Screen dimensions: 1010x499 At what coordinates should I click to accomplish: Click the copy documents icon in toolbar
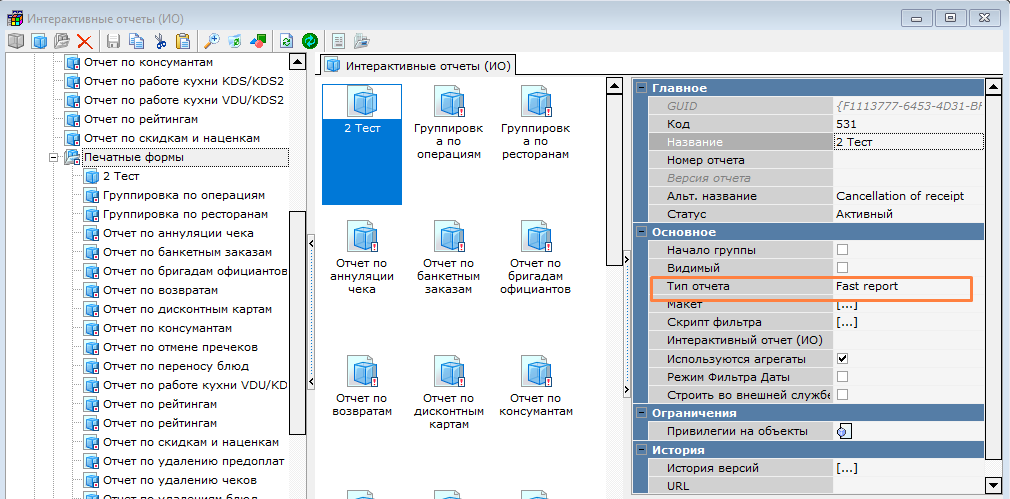pyautogui.click(x=136, y=41)
